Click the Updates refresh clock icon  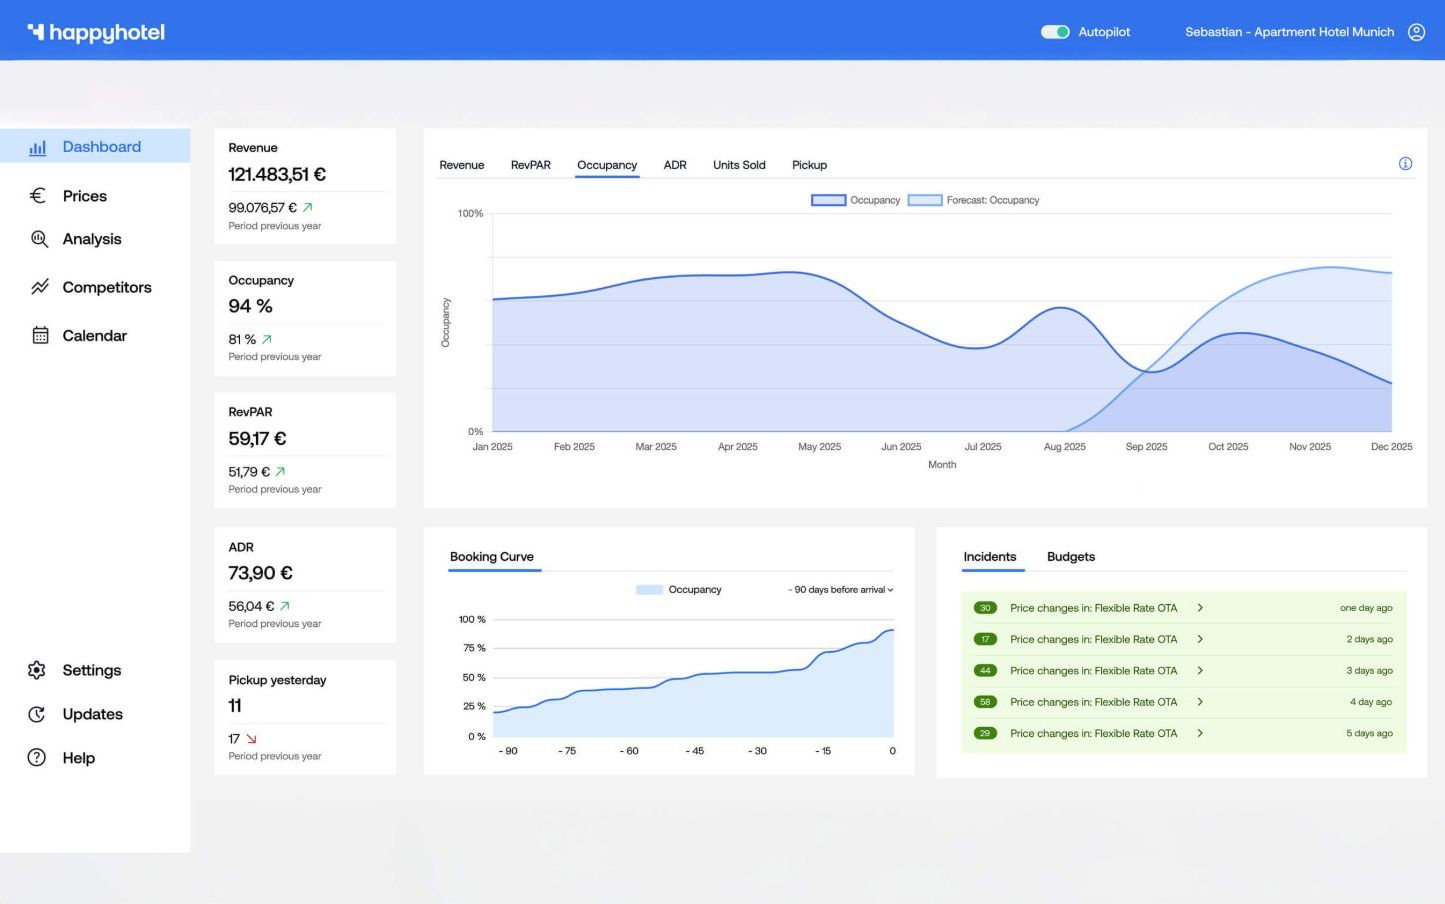pos(37,714)
